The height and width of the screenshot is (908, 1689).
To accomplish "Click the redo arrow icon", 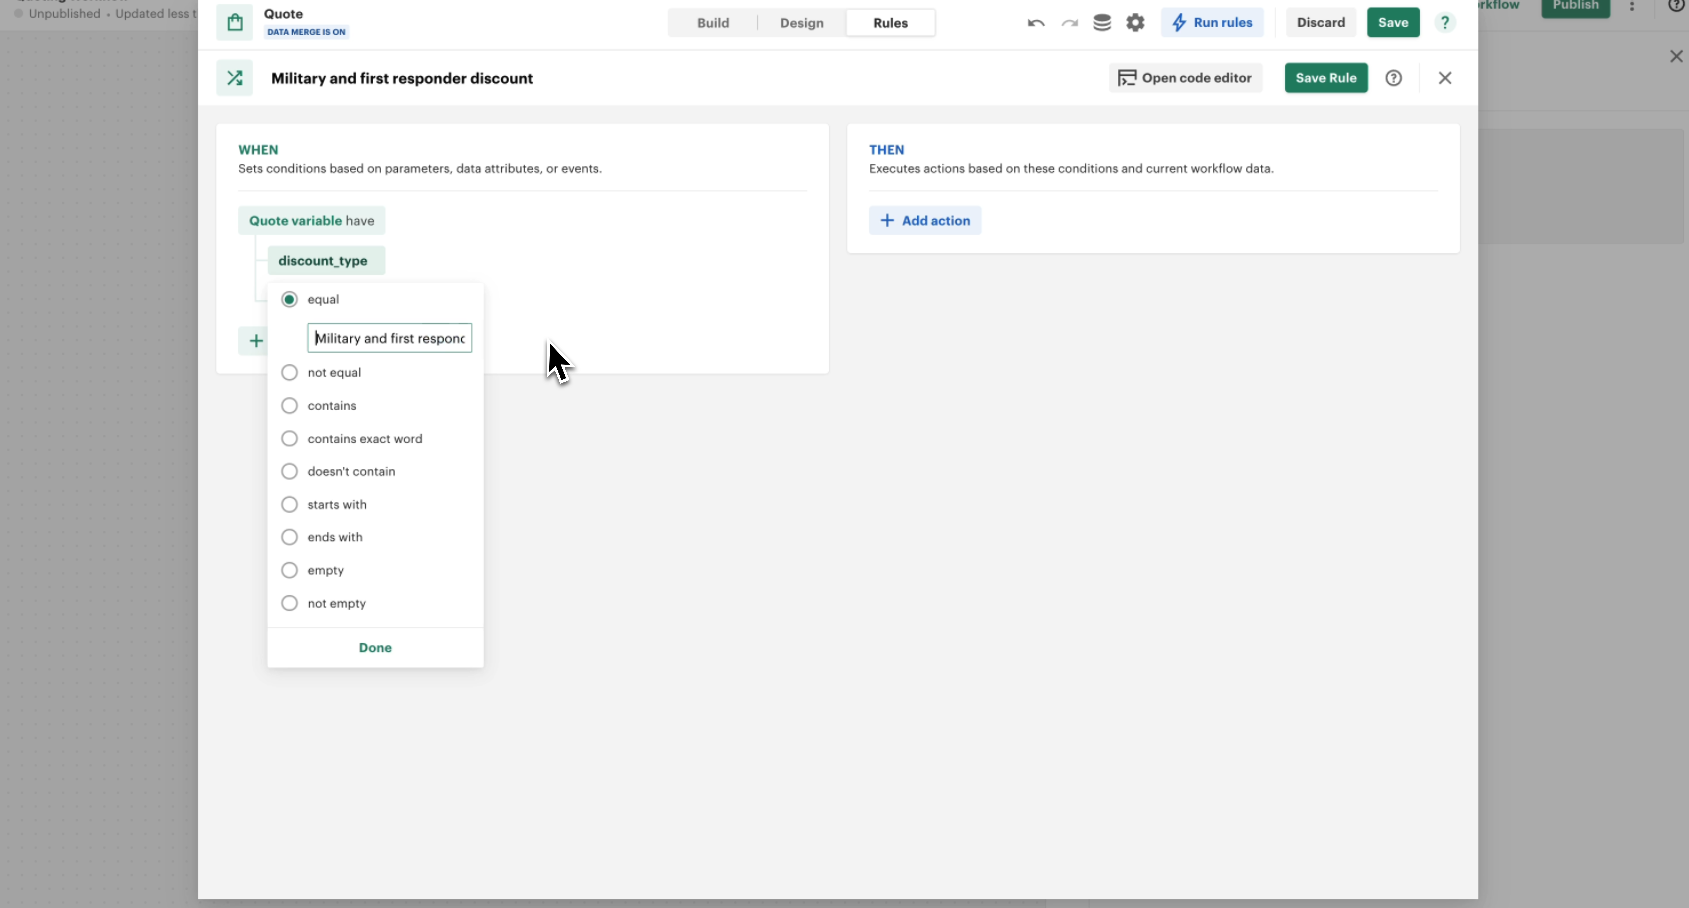I will tap(1070, 23).
